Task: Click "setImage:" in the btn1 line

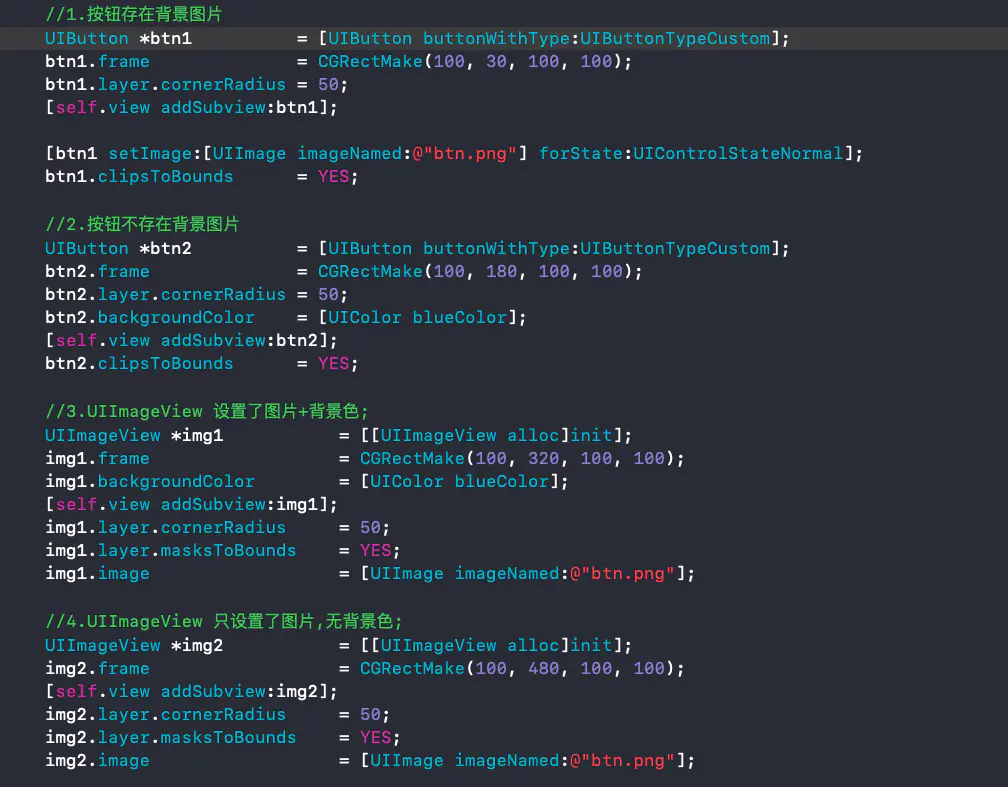Action: coord(155,154)
